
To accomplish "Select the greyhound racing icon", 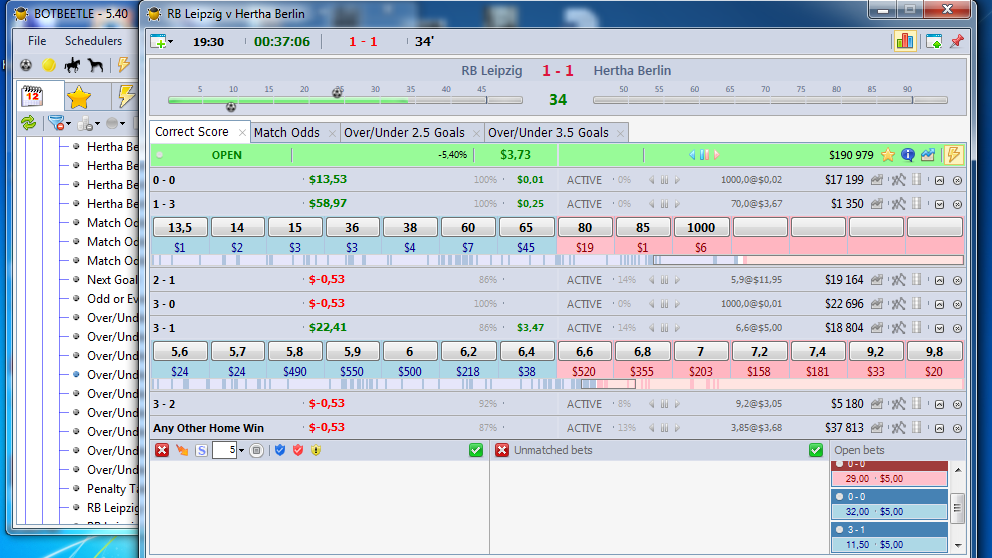I will tap(96, 65).
